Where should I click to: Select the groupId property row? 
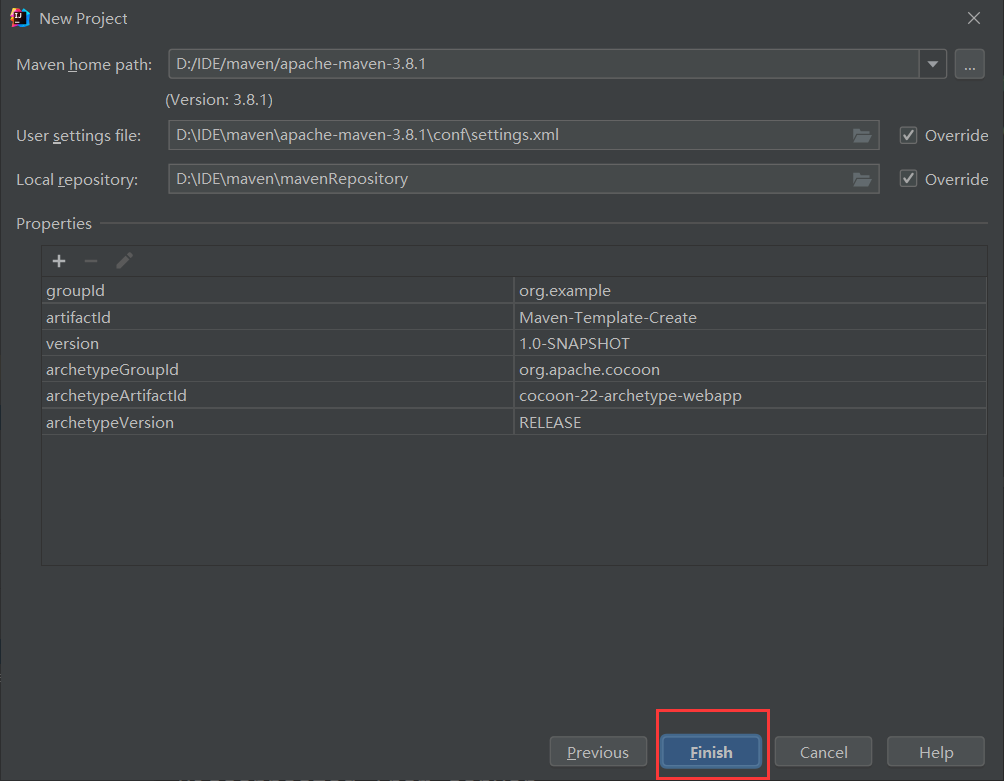[277, 291]
